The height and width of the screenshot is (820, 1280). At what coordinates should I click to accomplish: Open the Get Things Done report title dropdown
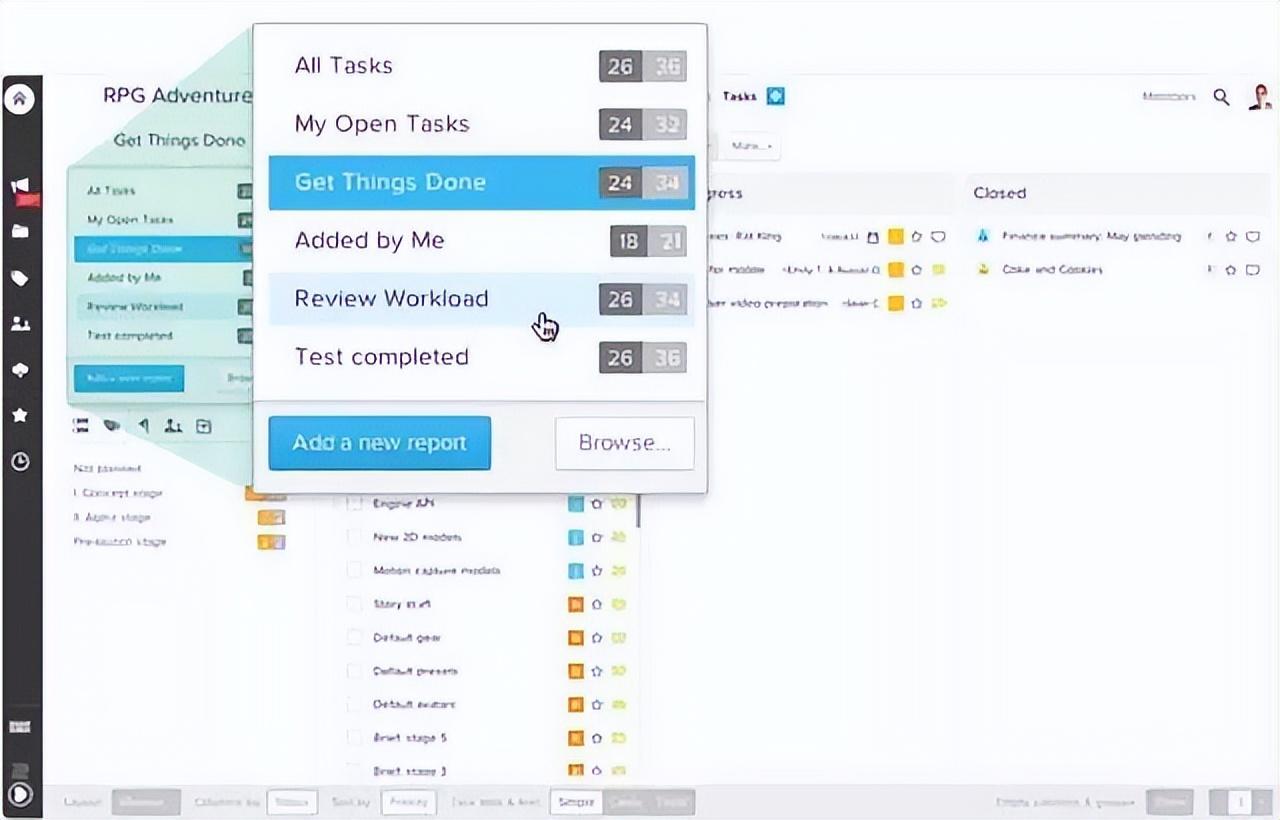[180, 140]
